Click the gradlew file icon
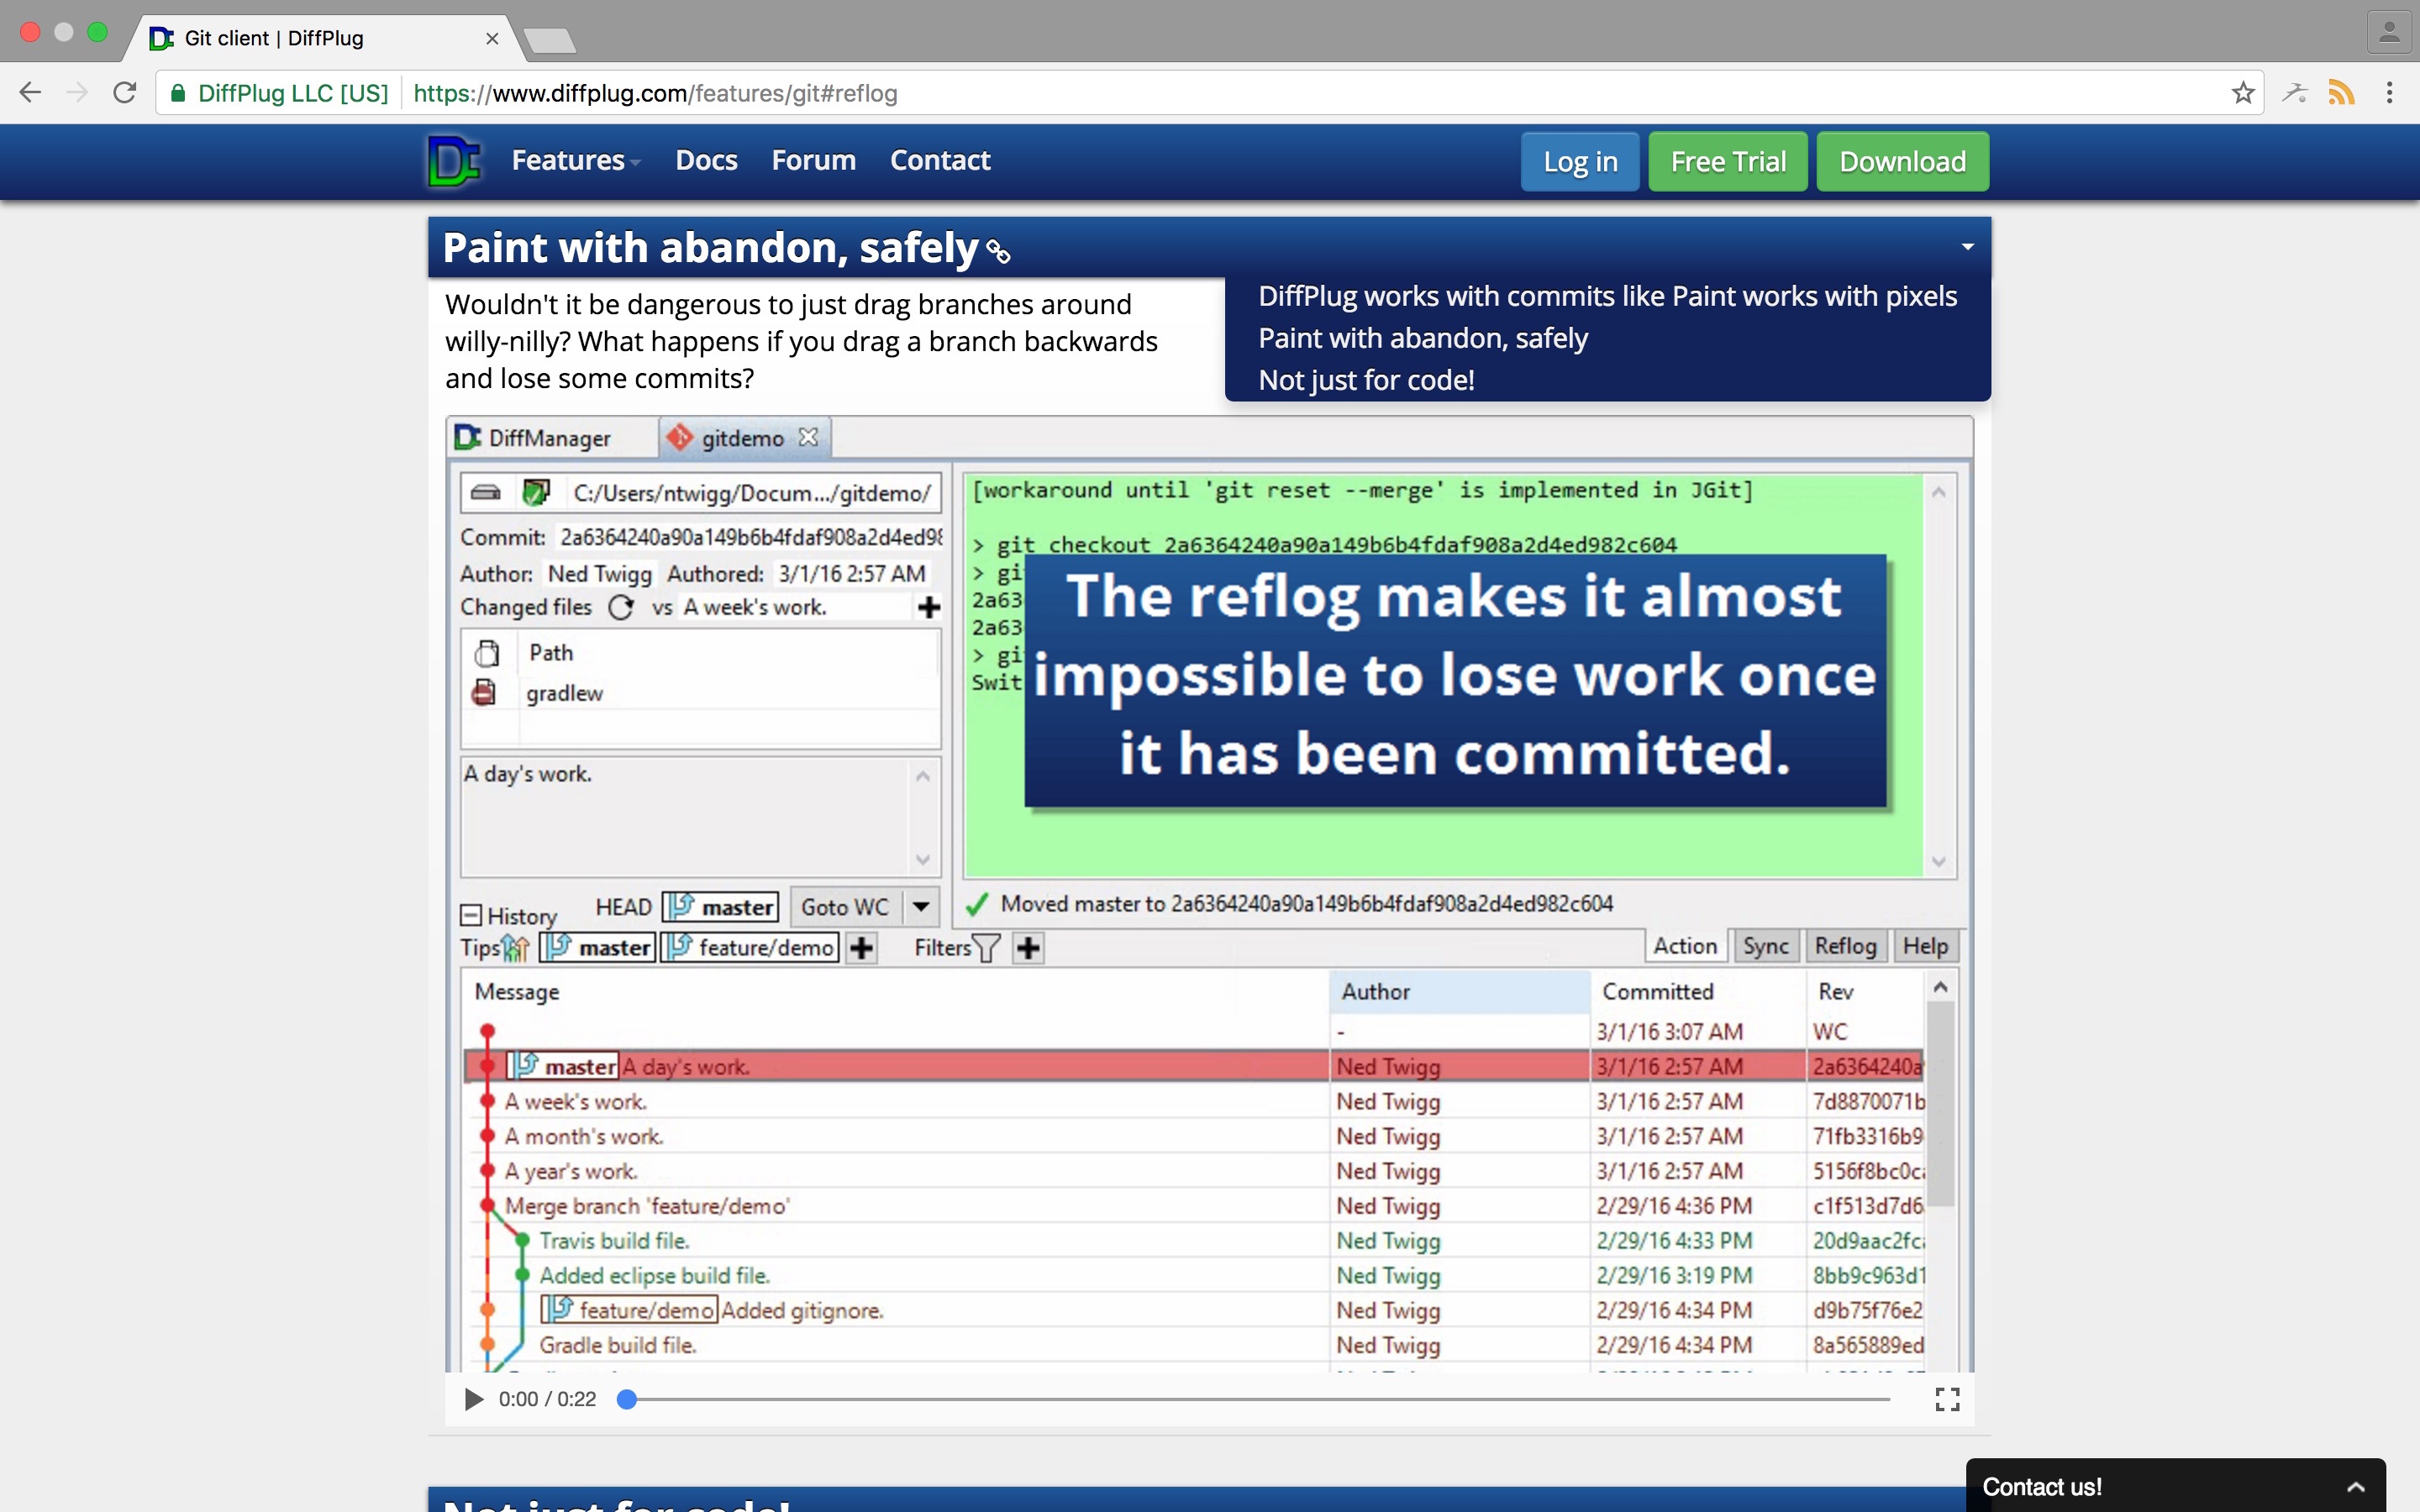 point(484,692)
